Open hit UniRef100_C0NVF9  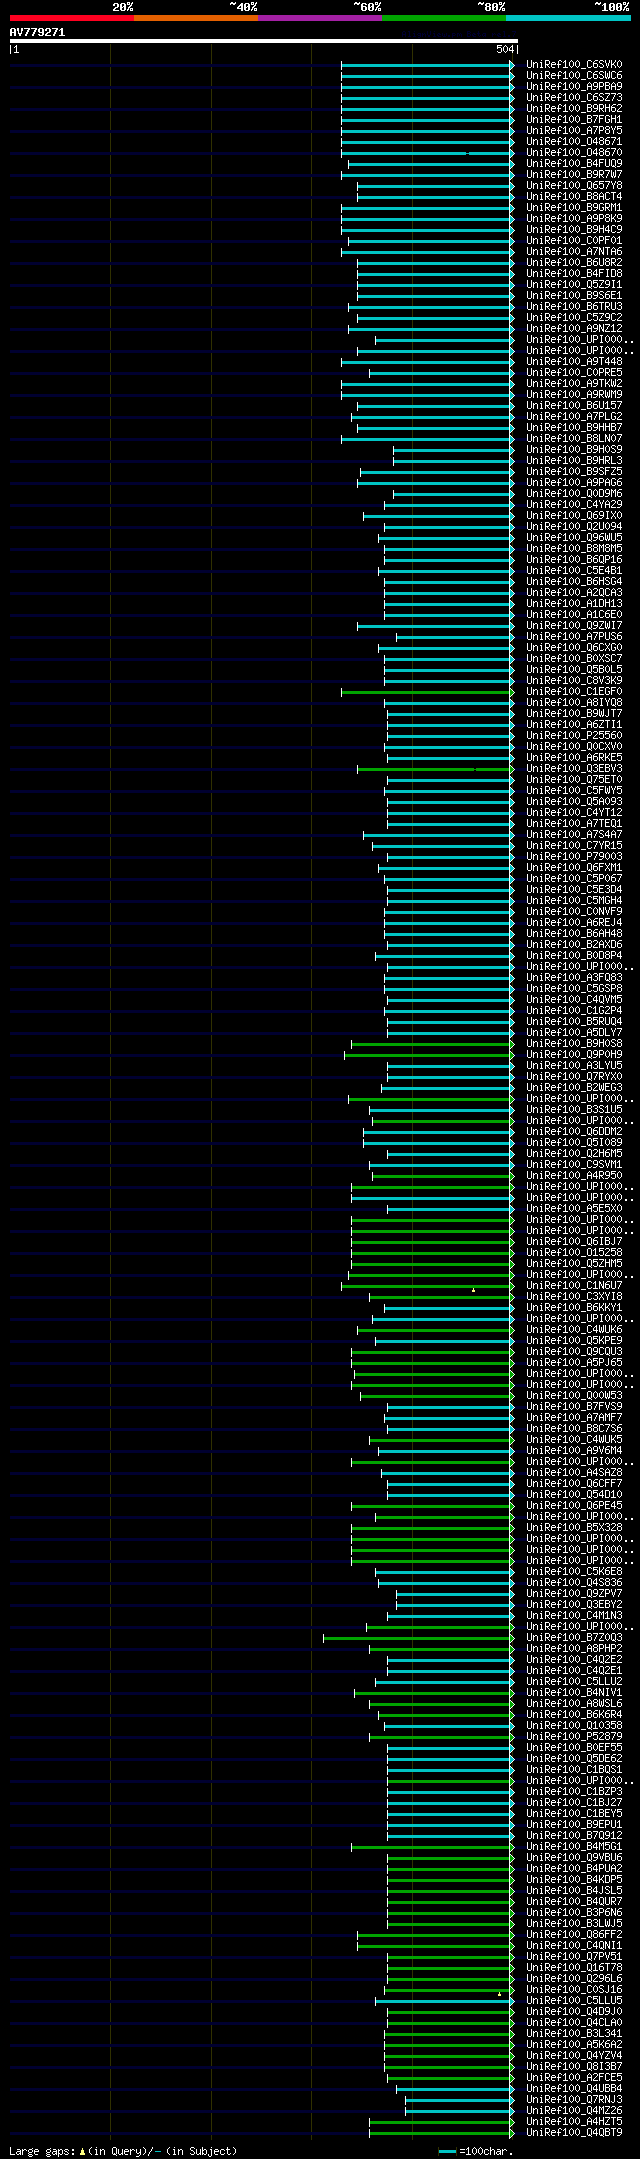point(574,911)
